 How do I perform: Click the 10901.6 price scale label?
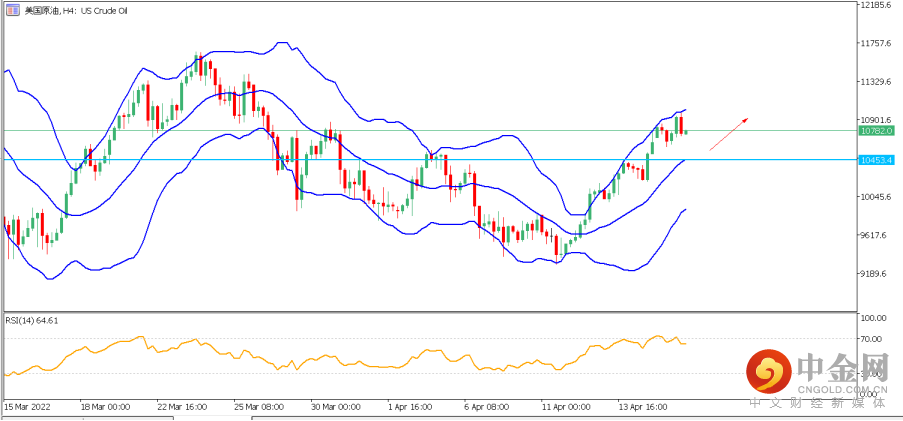point(875,120)
